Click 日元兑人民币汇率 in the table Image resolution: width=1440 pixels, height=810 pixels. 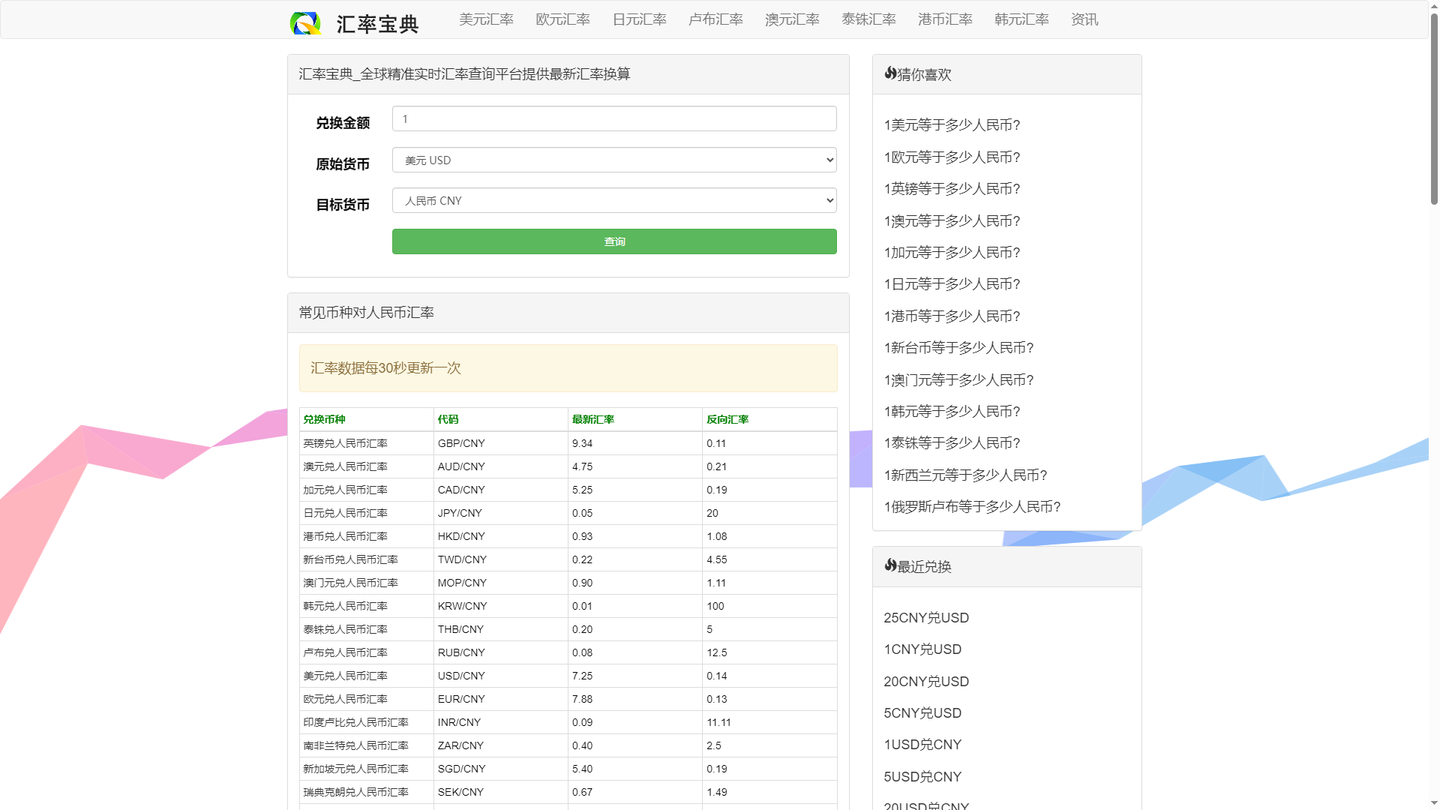coord(345,513)
